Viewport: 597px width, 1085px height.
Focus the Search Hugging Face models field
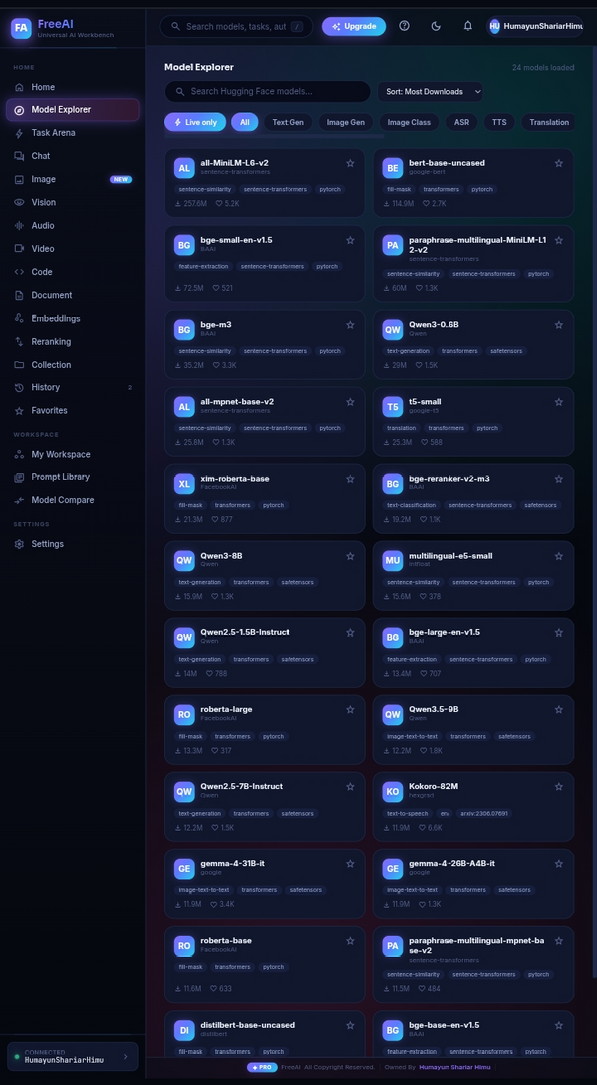coord(268,91)
